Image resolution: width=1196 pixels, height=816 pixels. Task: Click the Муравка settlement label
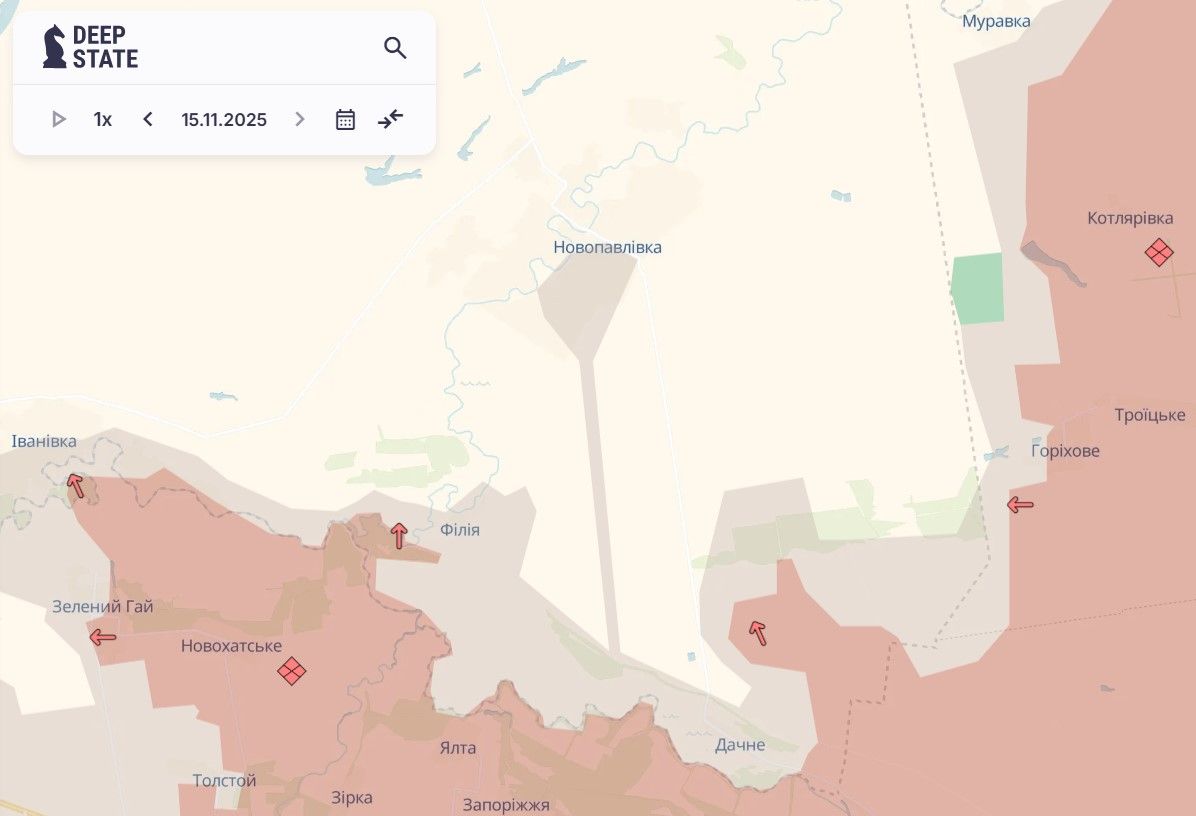pyautogui.click(x=996, y=21)
